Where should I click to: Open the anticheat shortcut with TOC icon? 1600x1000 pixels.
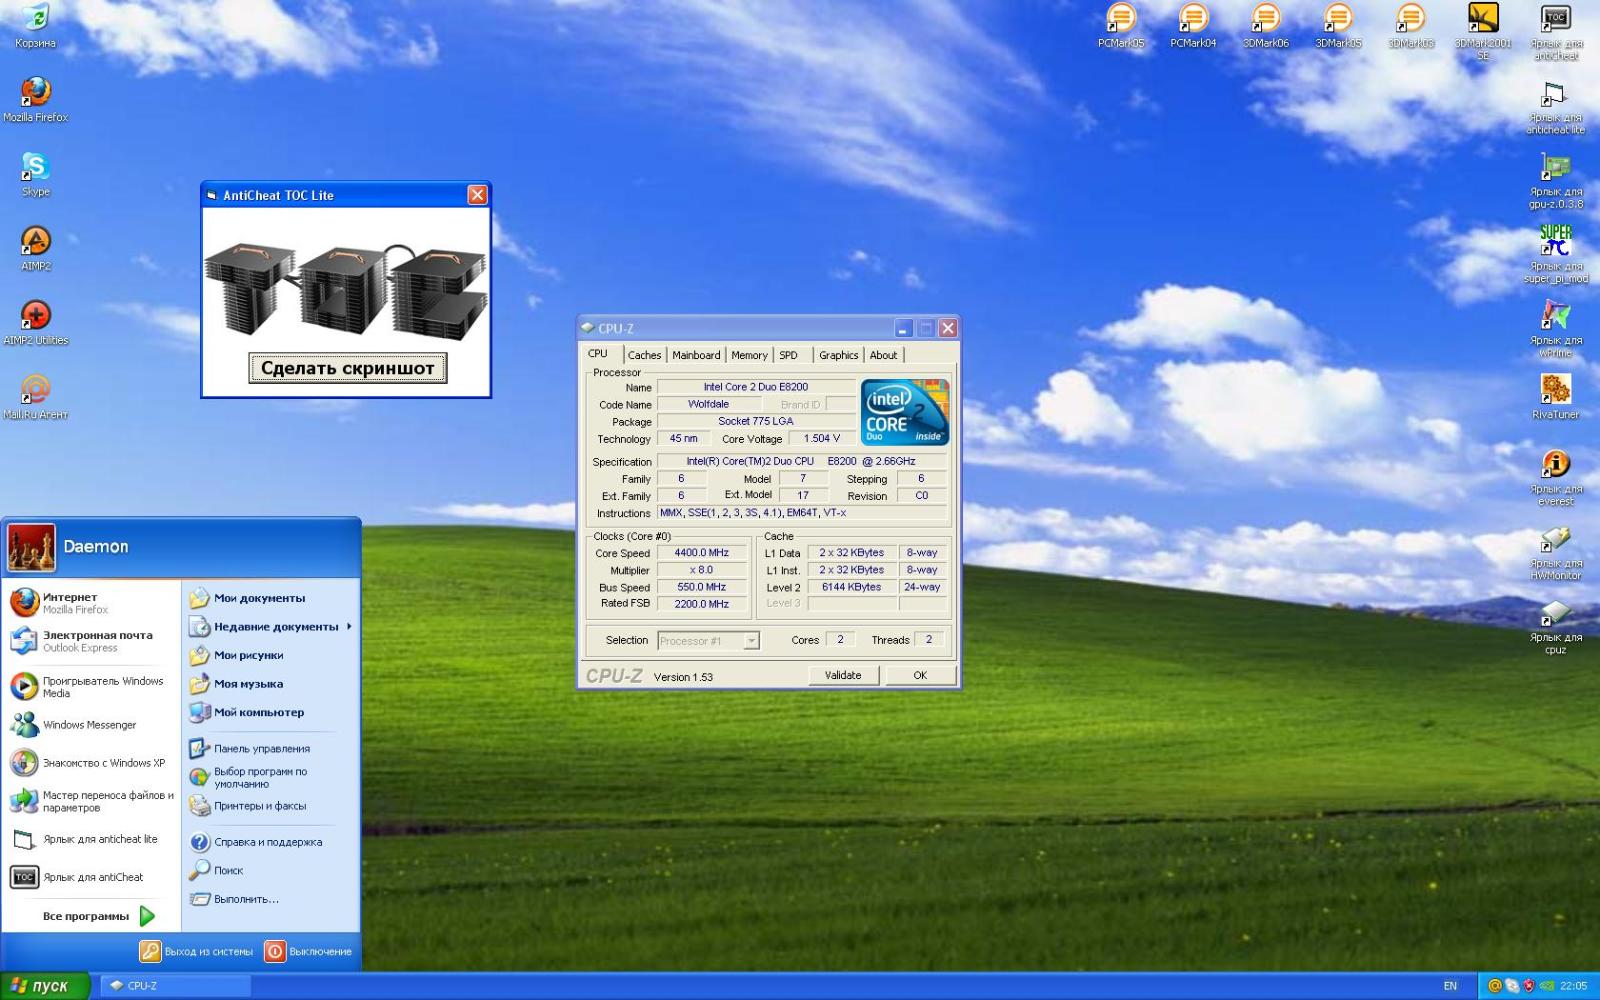1555,31
